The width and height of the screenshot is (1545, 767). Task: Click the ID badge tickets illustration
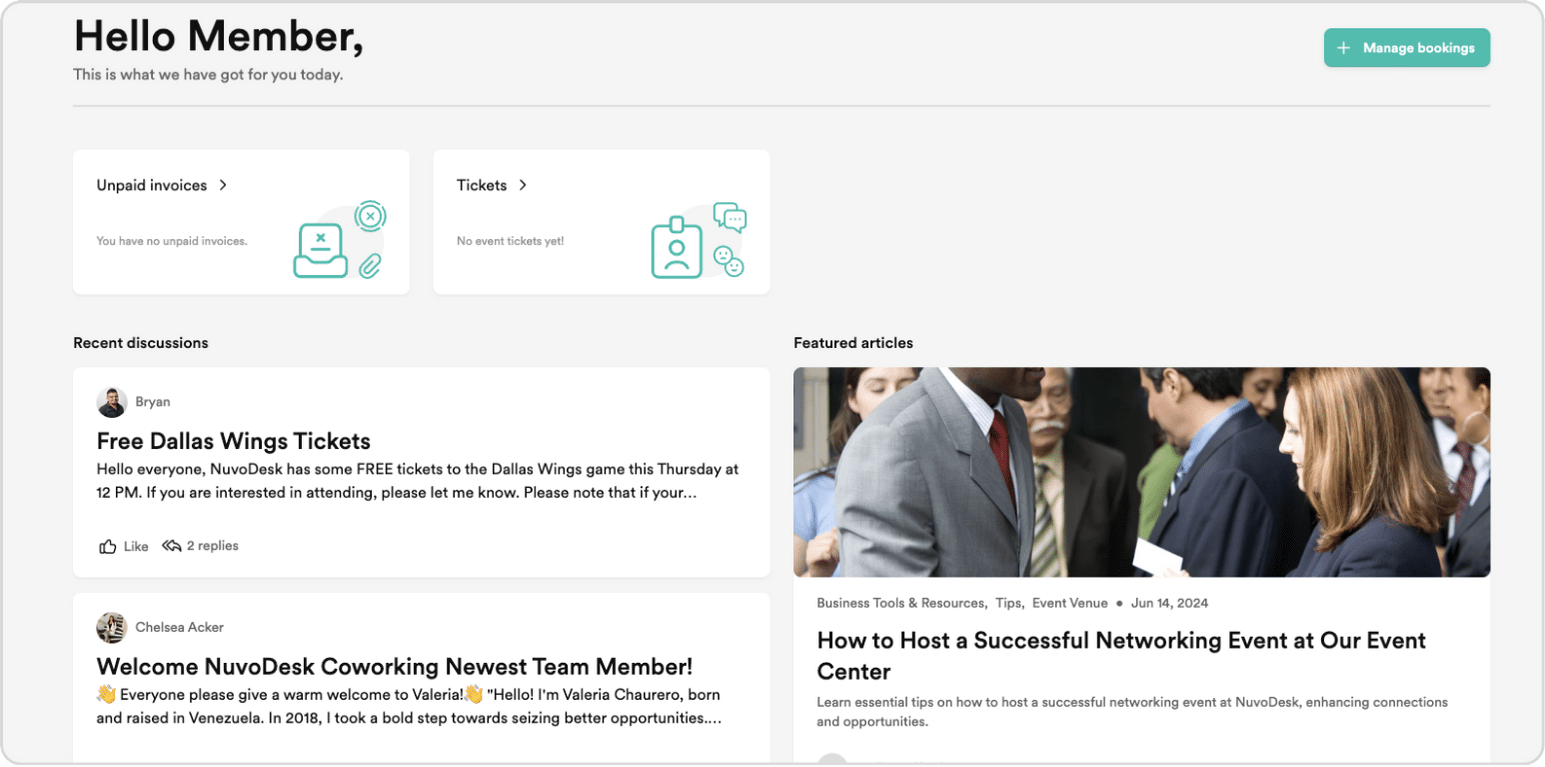[677, 247]
